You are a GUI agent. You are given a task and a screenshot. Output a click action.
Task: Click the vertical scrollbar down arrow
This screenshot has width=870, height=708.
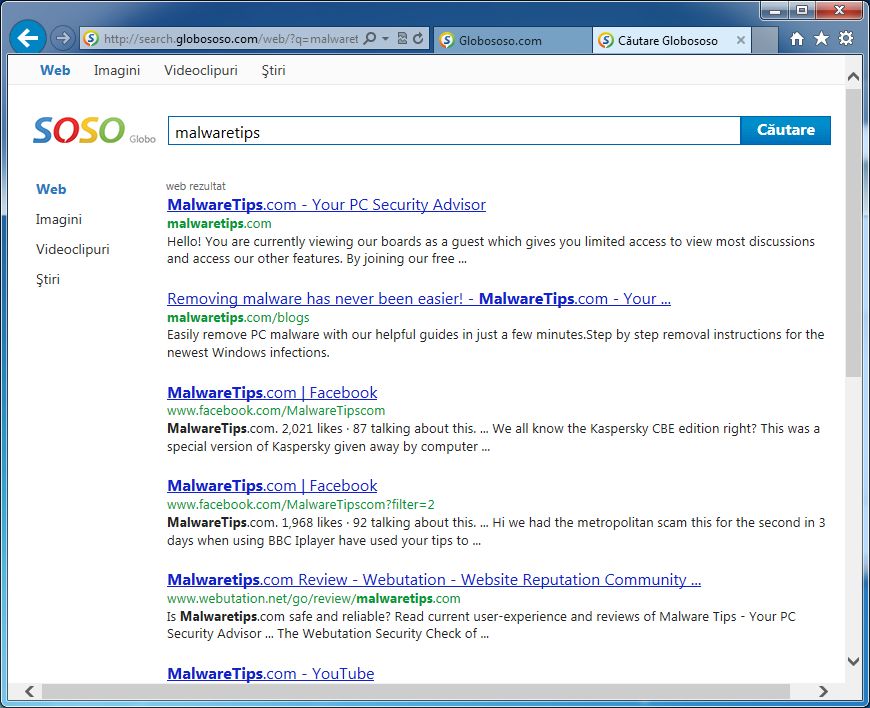click(853, 661)
